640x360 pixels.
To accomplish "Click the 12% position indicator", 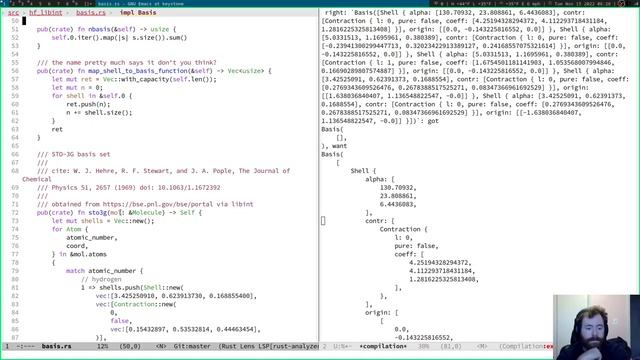I will pyautogui.click(x=102, y=346).
